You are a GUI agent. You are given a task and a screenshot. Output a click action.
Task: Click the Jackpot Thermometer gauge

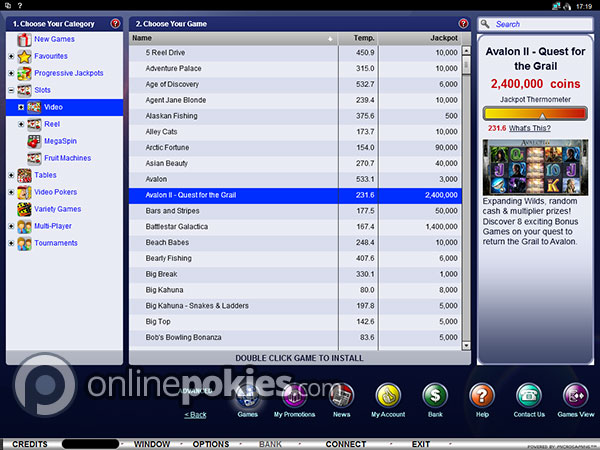[535, 114]
